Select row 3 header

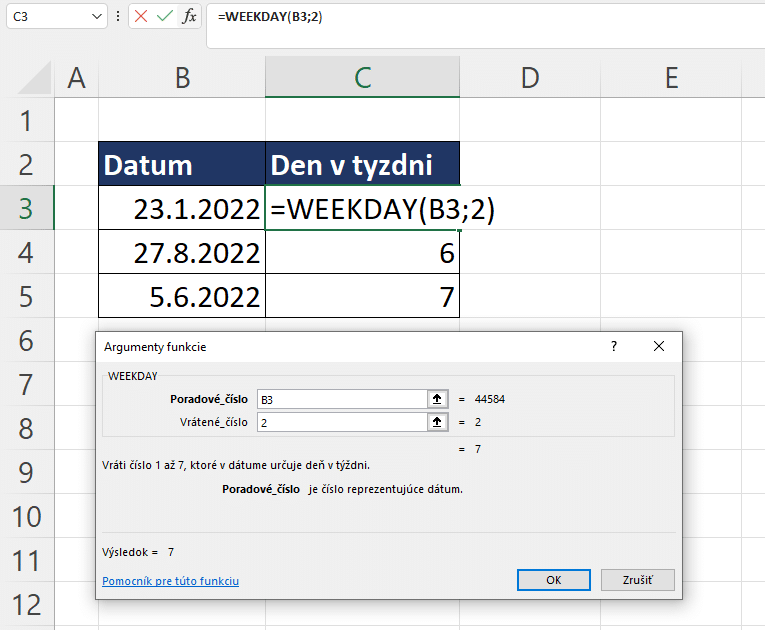(x=26, y=208)
